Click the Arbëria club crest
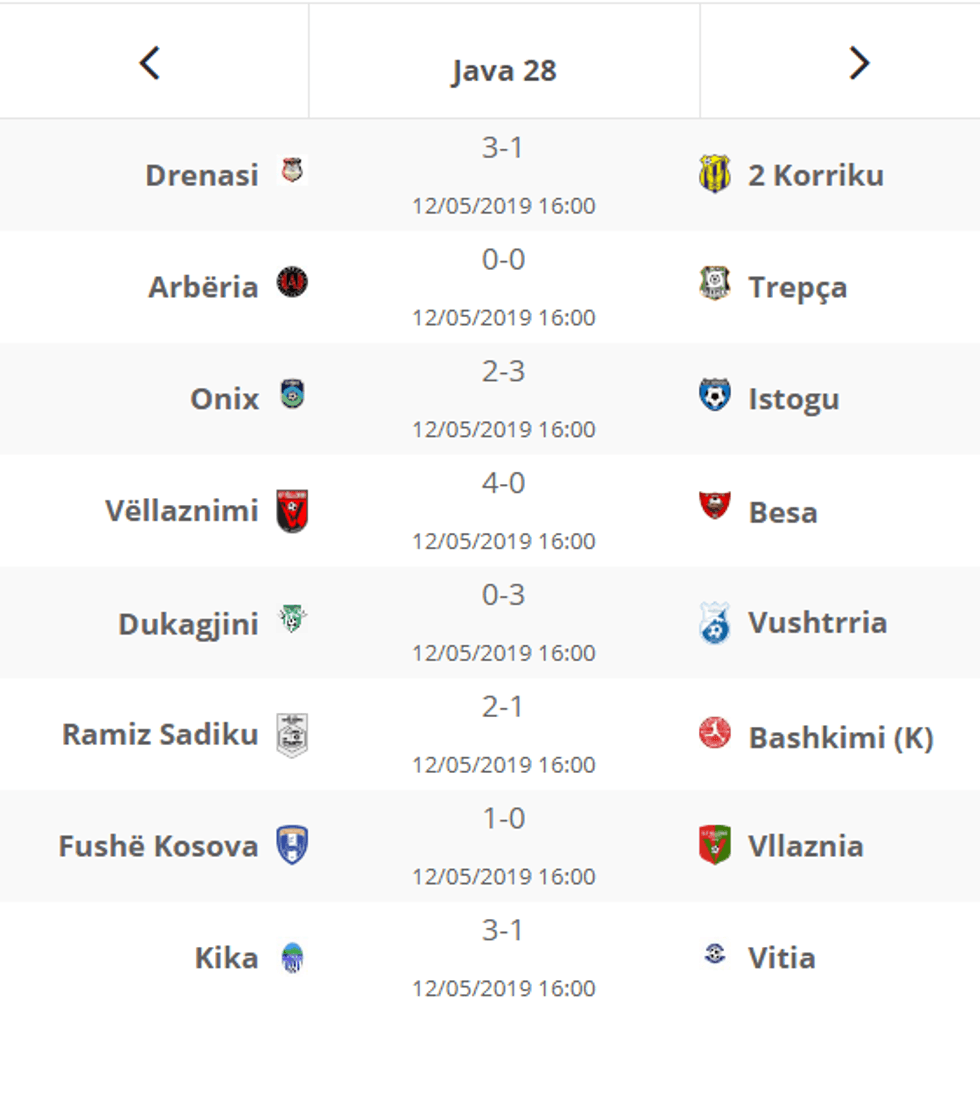980x1095 pixels. pos(292,284)
